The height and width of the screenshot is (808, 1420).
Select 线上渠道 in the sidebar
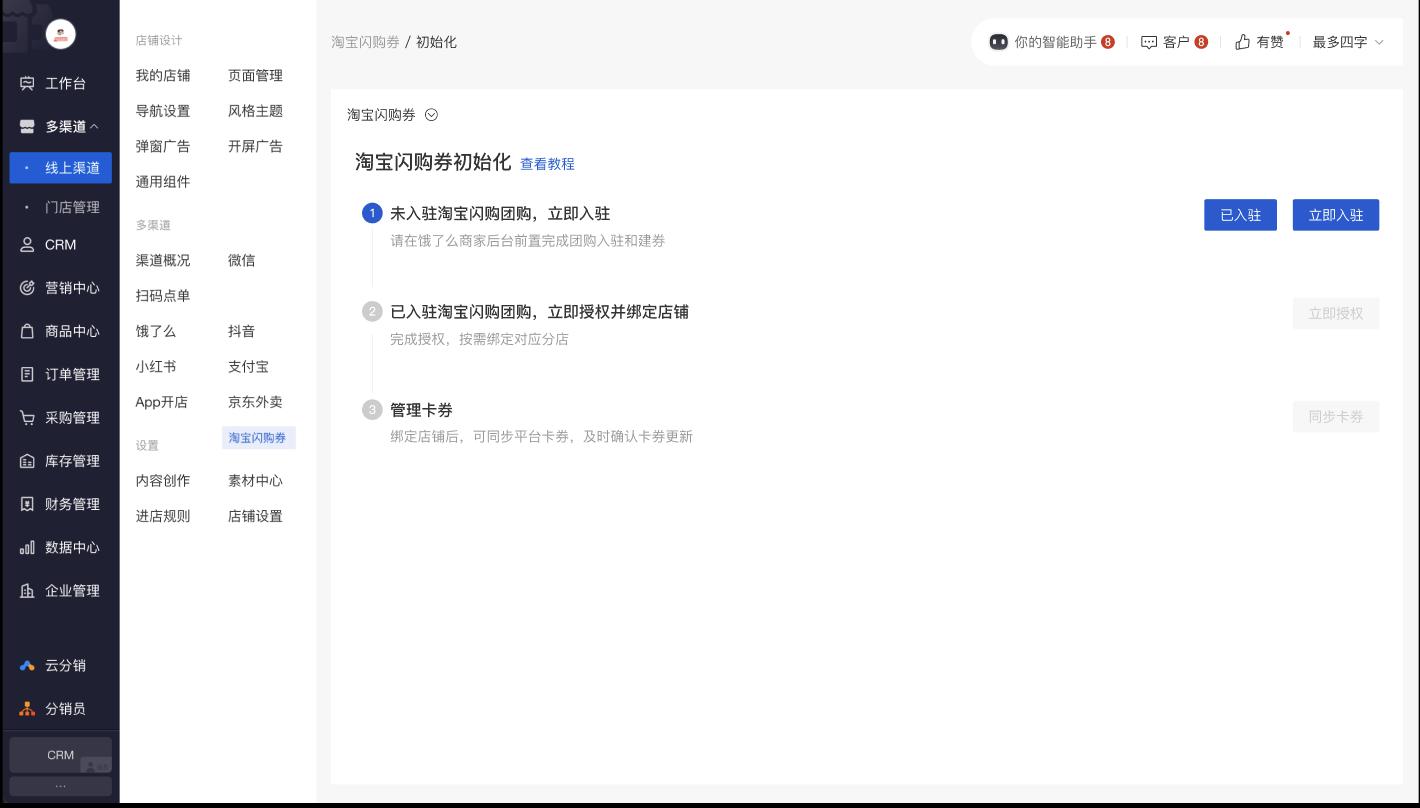point(72,168)
